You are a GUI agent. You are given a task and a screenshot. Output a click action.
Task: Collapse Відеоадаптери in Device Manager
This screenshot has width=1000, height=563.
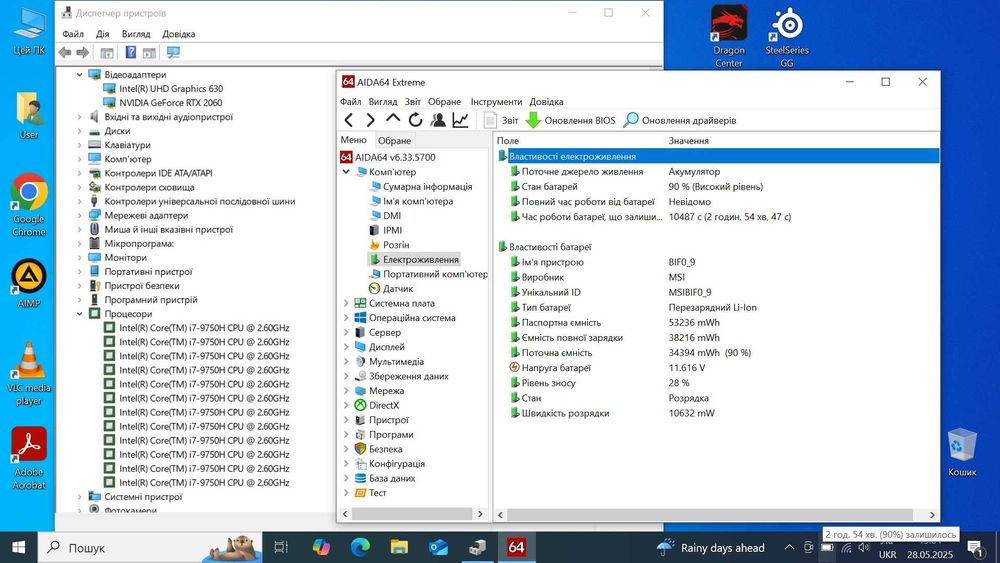pos(80,75)
